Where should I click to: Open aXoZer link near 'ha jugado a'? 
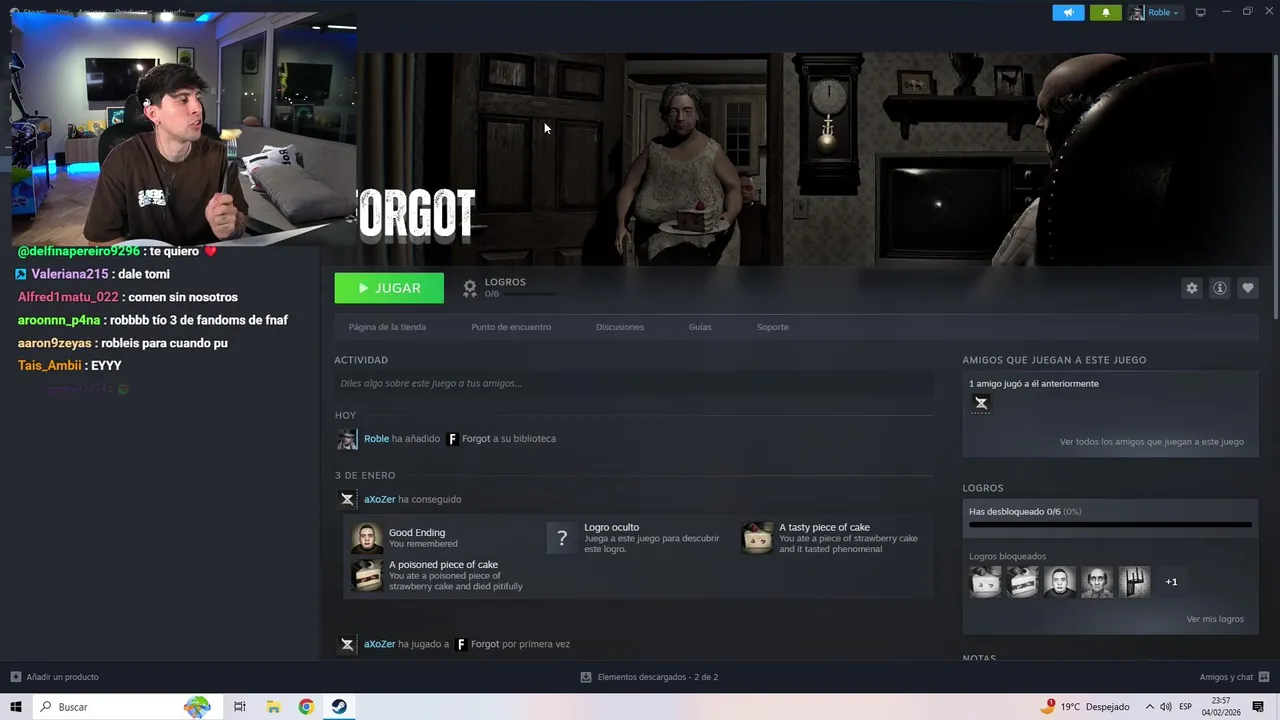pos(379,644)
